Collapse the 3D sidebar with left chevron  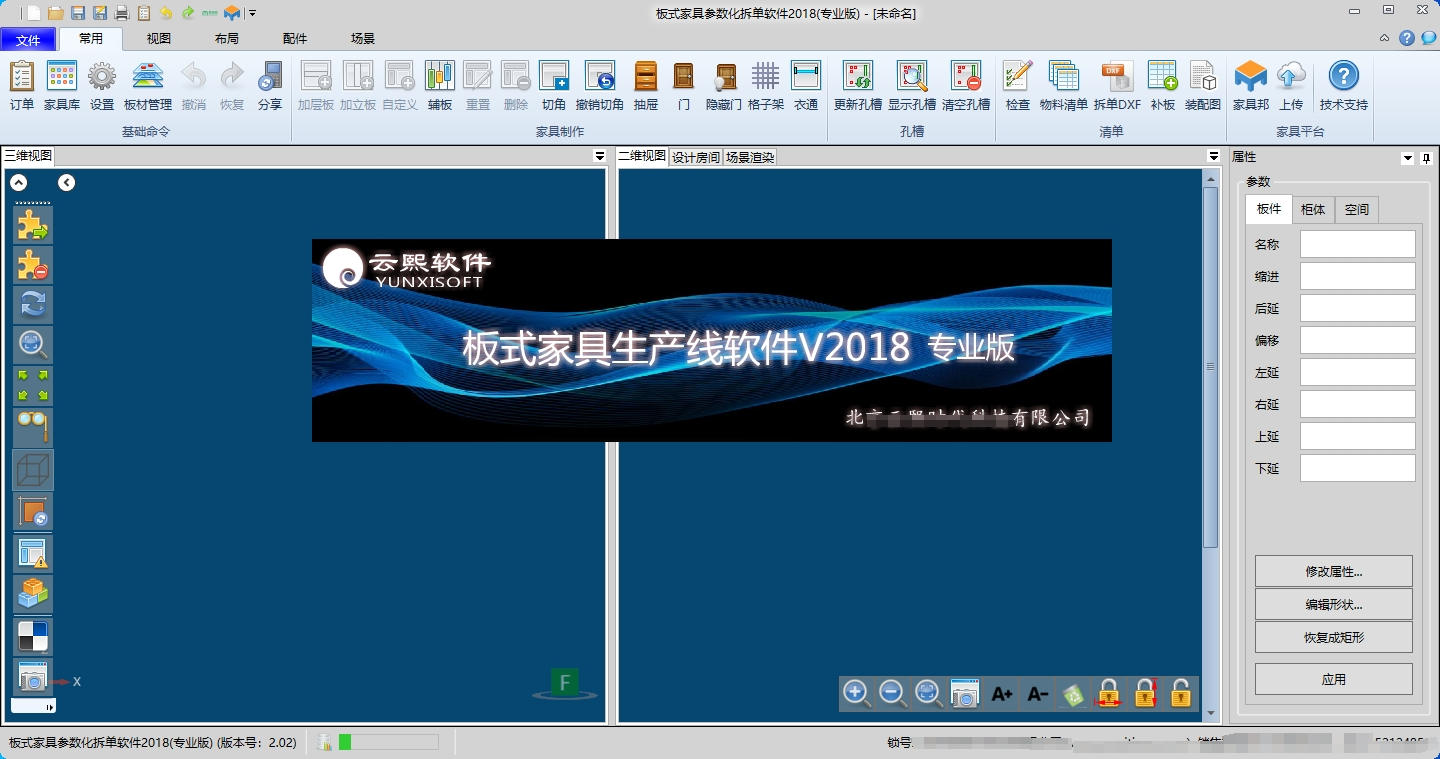(x=66, y=182)
